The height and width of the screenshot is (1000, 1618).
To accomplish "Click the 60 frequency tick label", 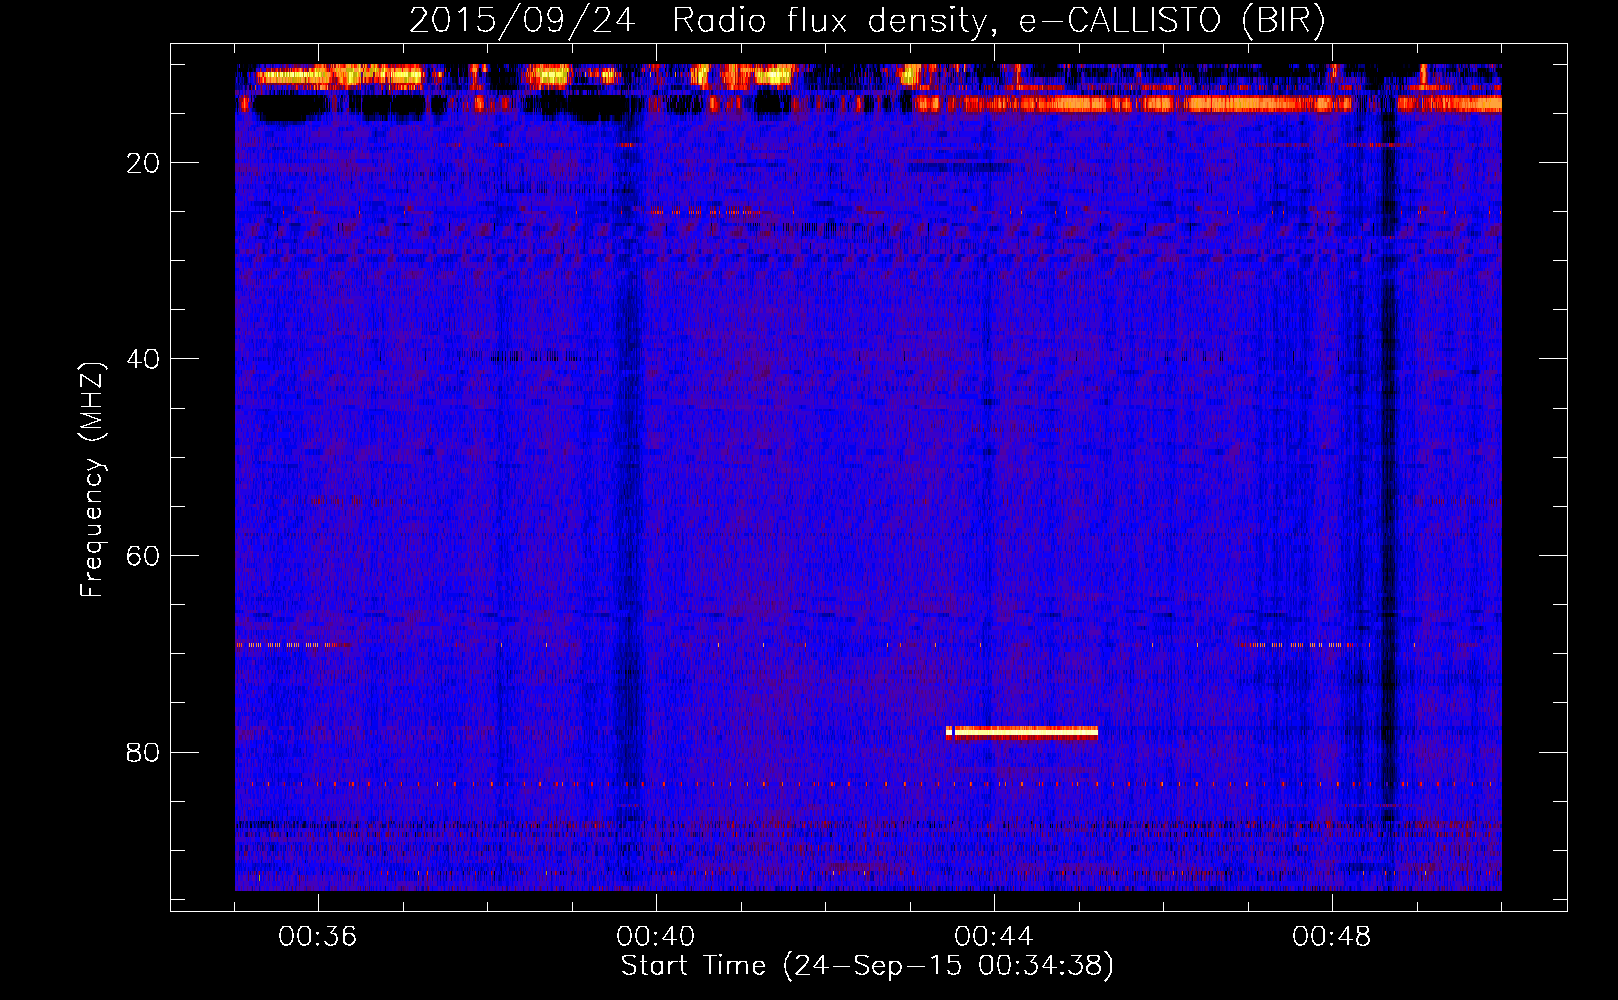I will pyautogui.click(x=144, y=556).
